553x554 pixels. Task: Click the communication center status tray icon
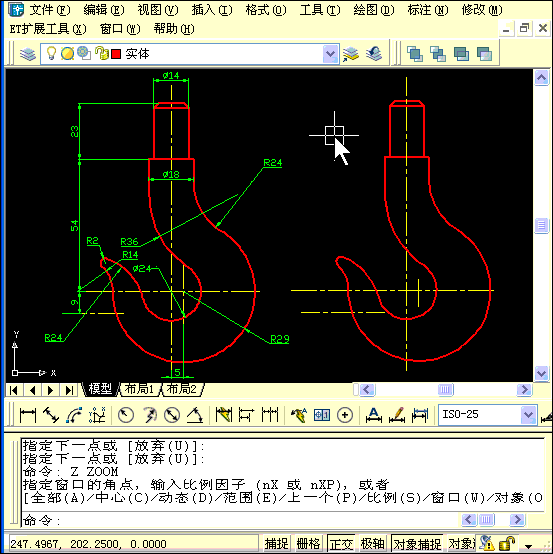click(487, 543)
